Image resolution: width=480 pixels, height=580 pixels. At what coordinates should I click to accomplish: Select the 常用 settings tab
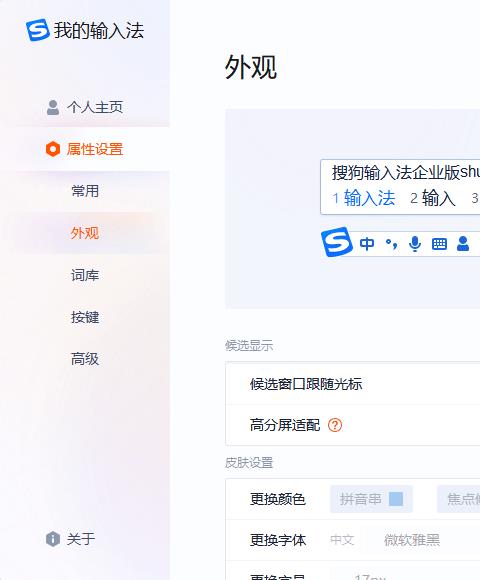(85, 191)
